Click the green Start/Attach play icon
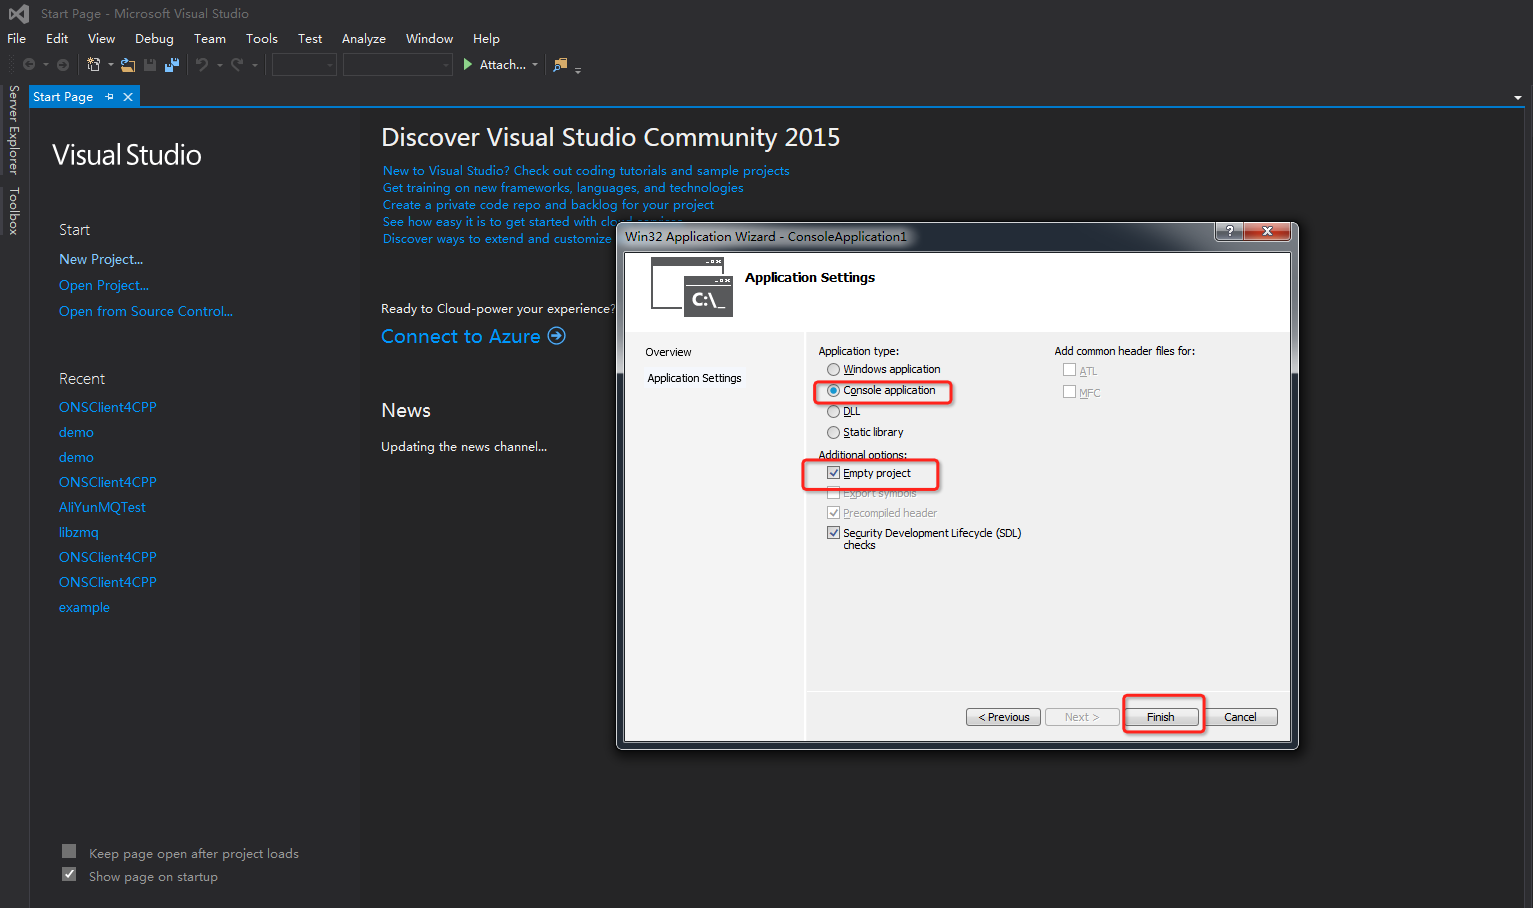The image size is (1533, 908). click(468, 64)
